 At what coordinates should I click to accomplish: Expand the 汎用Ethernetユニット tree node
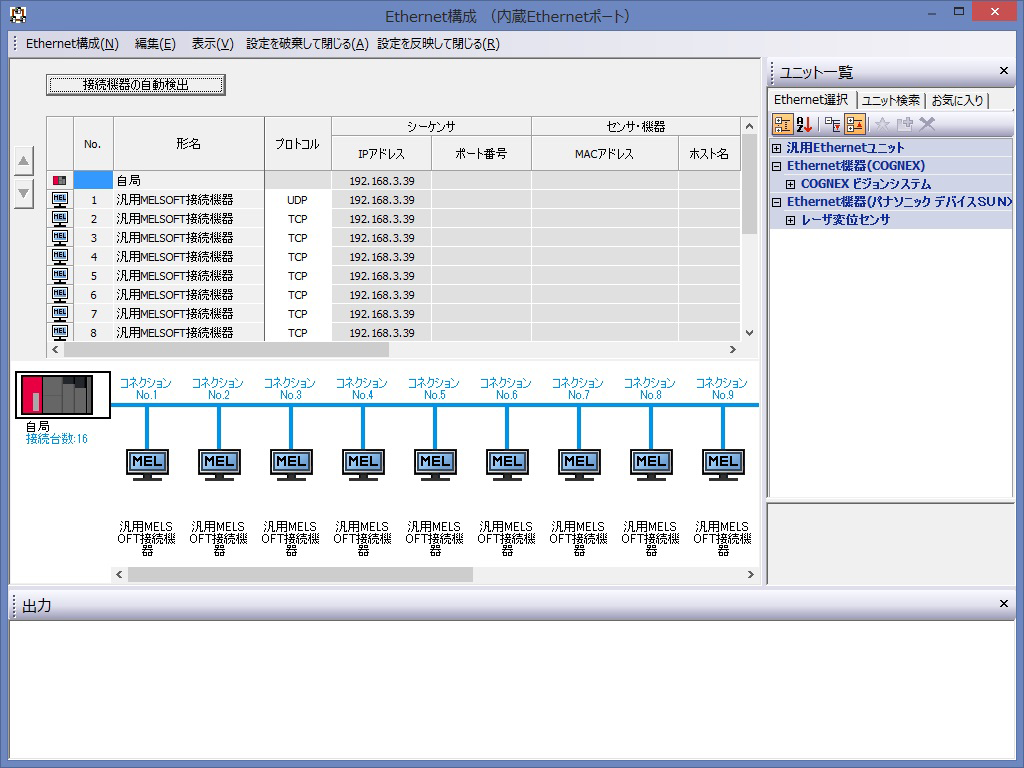click(x=777, y=148)
